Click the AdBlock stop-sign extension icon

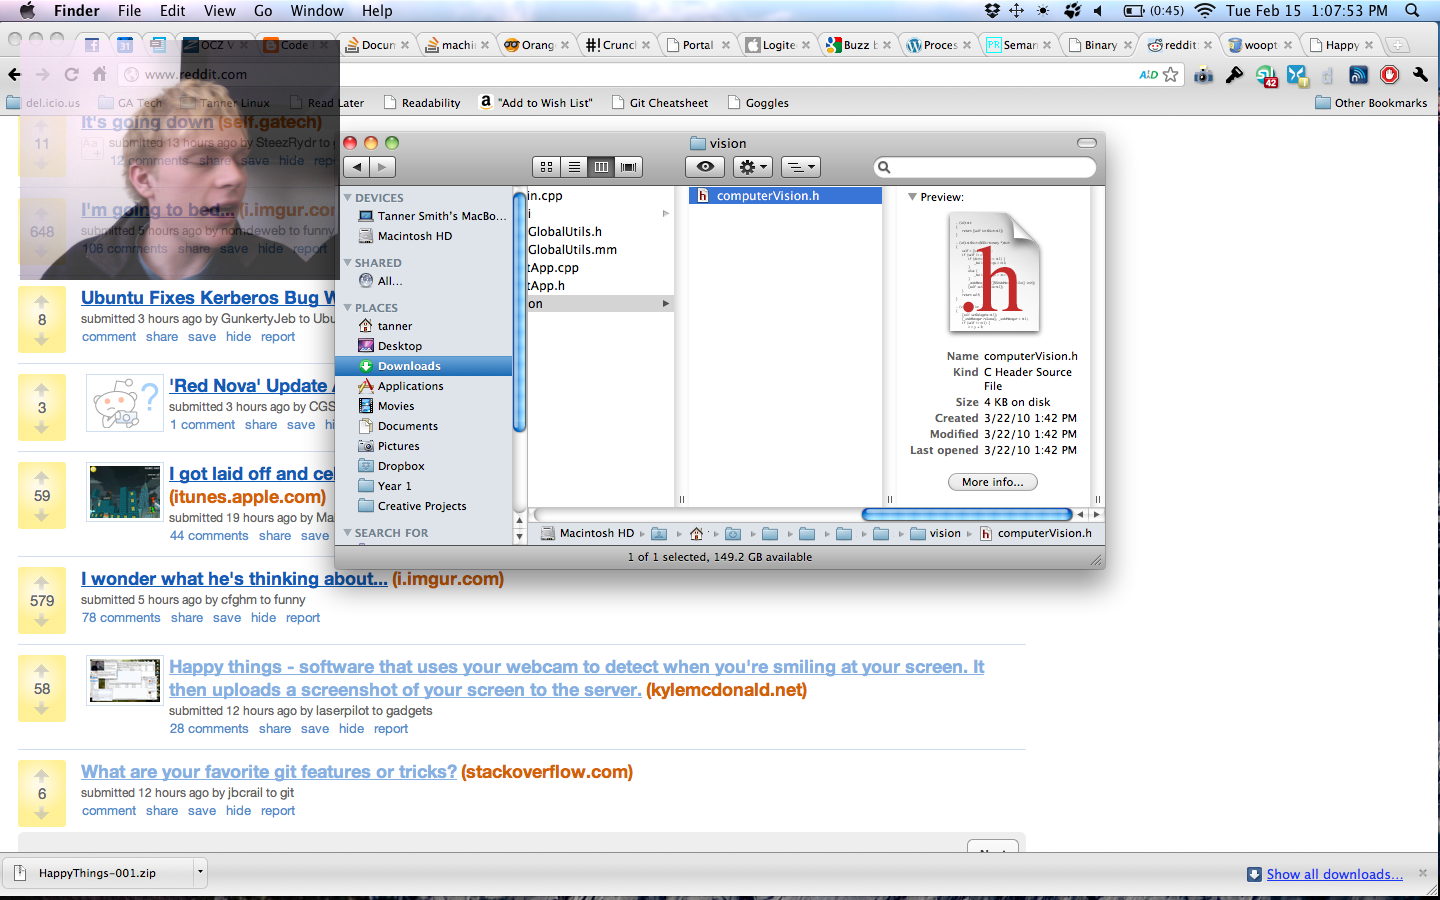(x=1389, y=75)
